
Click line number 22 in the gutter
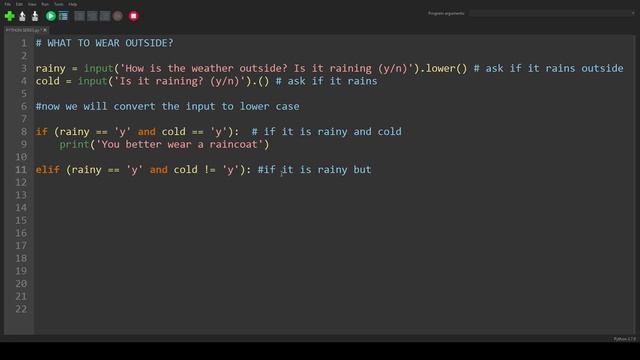[x=21, y=309]
